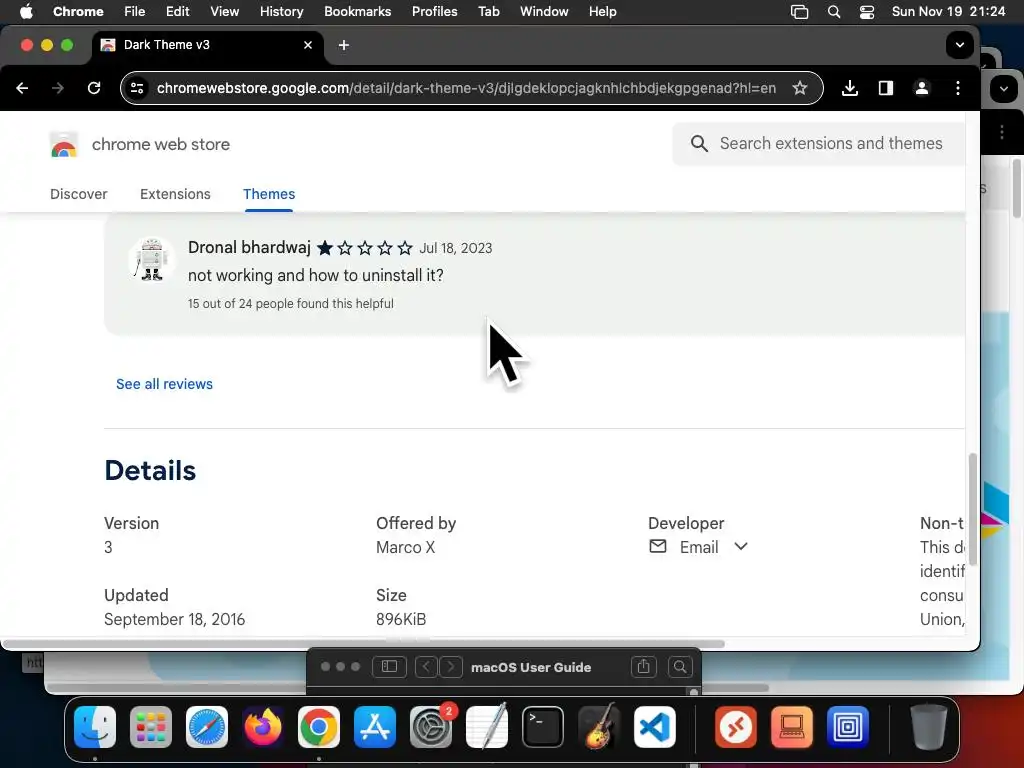Open Control Center in menu bar
Screen dimensions: 1024x768
coord(867,12)
